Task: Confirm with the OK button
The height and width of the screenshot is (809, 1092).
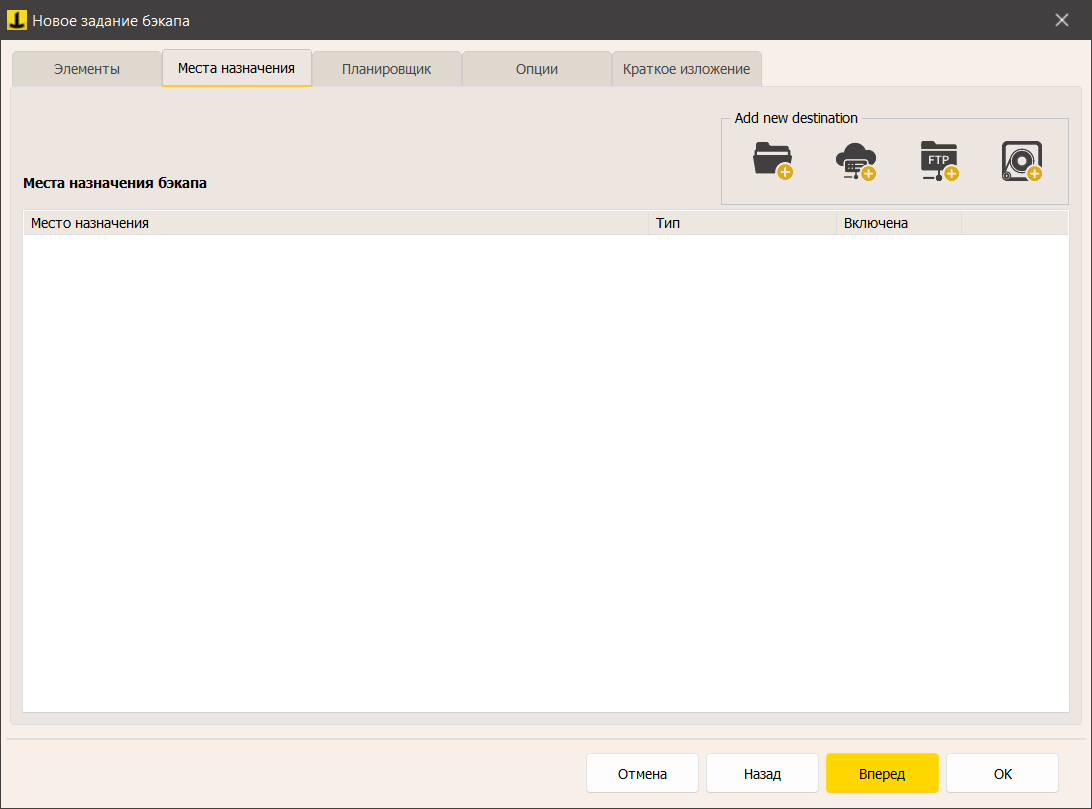Action: 1002,773
